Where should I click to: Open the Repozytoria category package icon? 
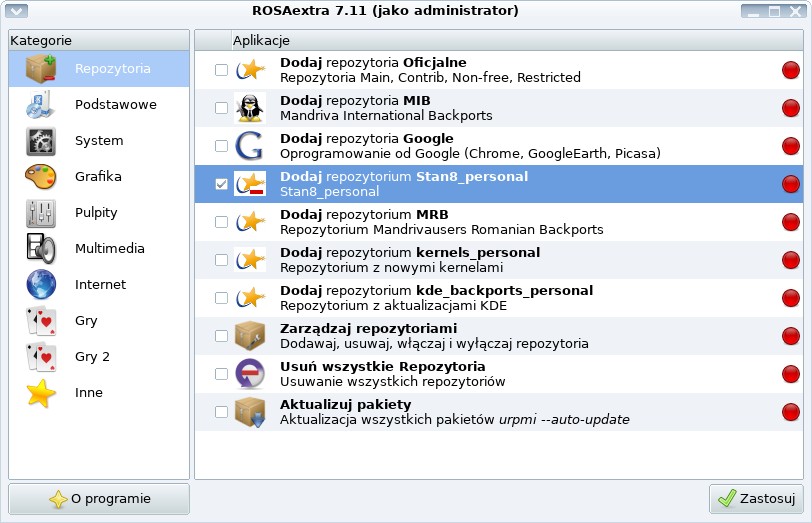point(41,68)
